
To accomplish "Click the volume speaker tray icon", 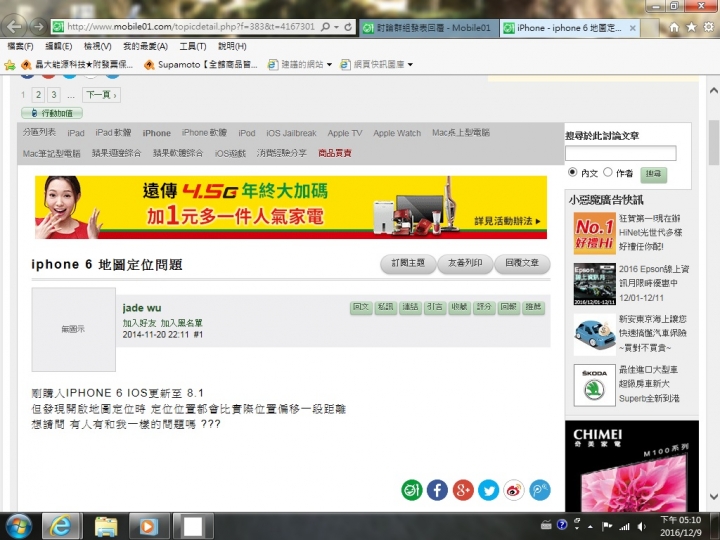I will (x=642, y=527).
